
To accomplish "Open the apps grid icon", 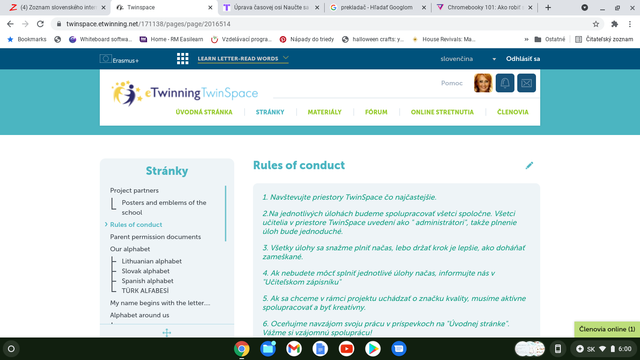I will (182, 59).
